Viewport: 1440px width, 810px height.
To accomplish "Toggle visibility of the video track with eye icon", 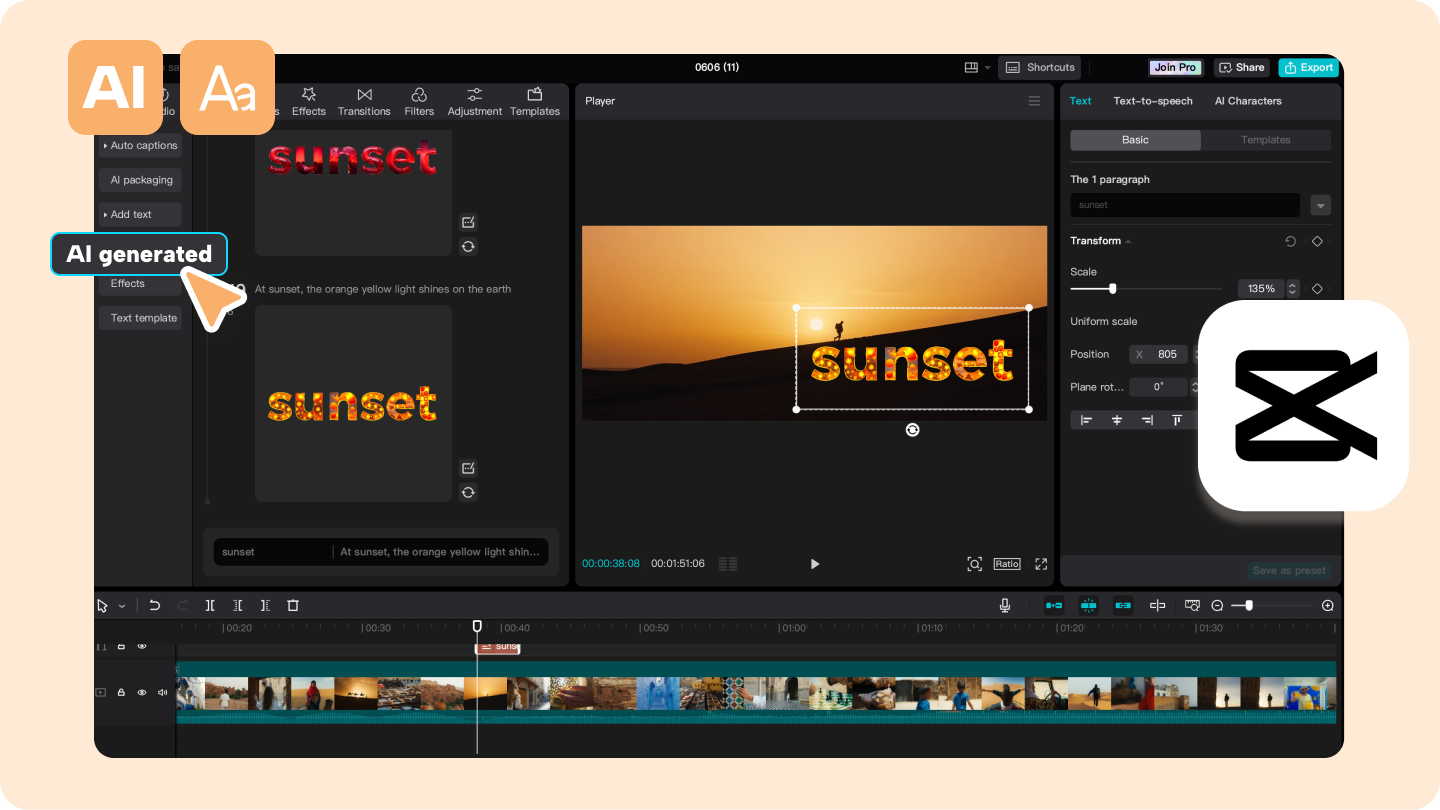I will 142,692.
